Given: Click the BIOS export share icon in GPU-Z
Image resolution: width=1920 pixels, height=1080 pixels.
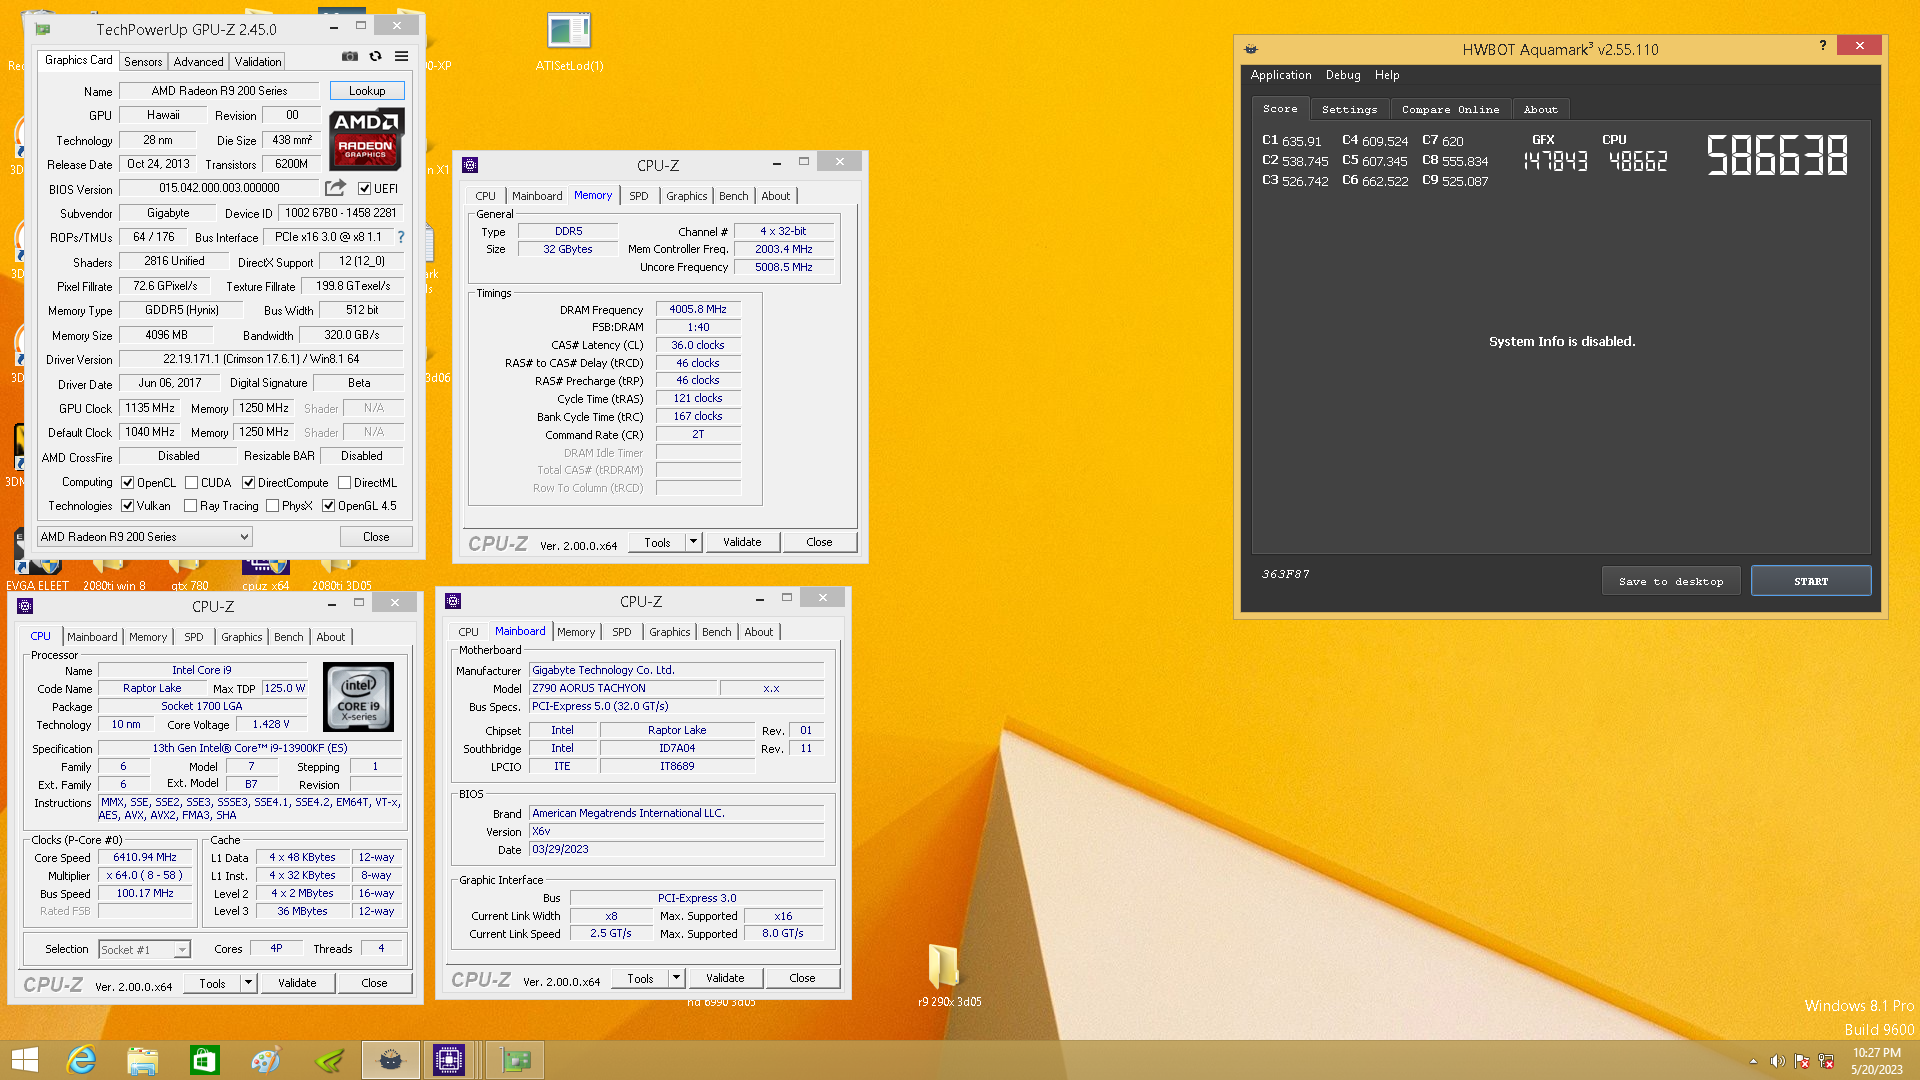Looking at the screenshot, I should (335, 188).
